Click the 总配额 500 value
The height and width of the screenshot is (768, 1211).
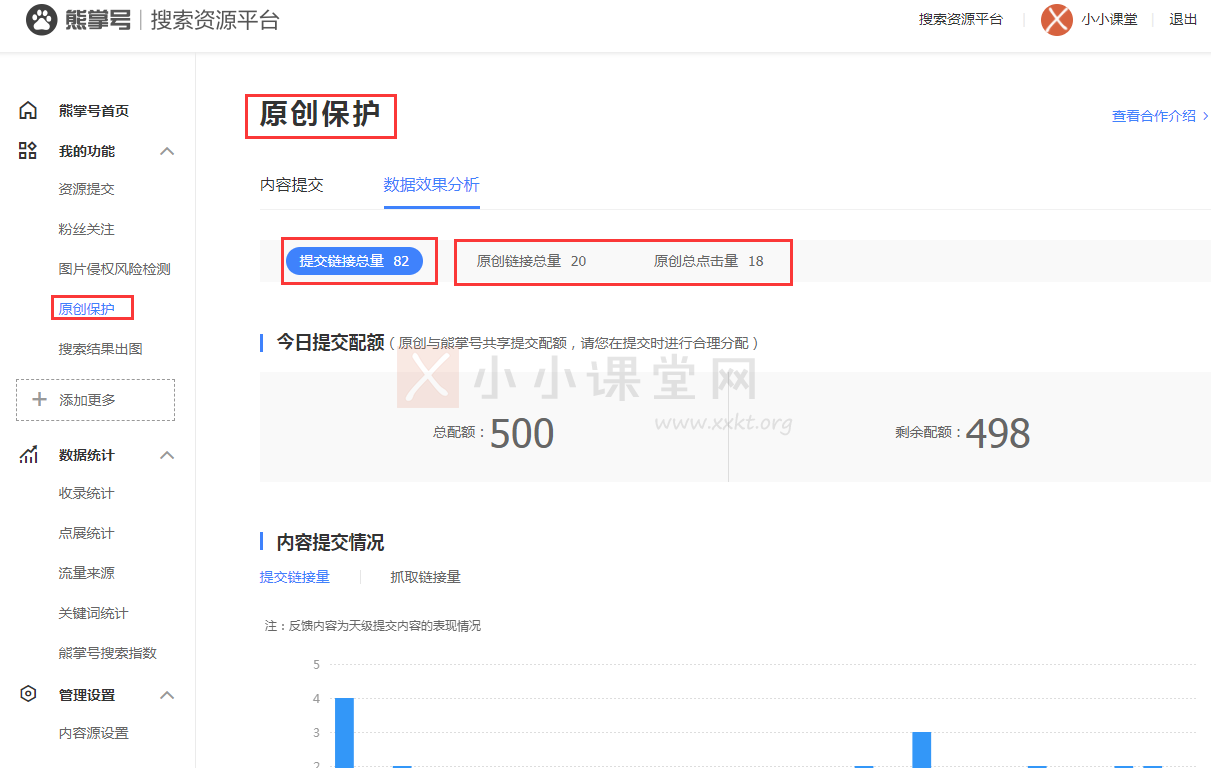click(521, 433)
